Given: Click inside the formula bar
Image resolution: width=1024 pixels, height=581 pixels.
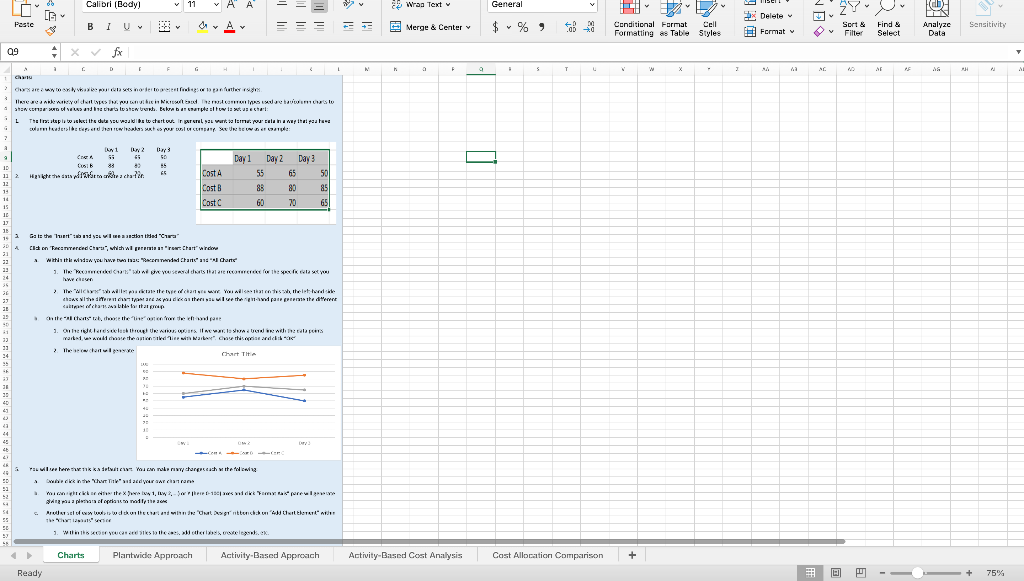Looking at the screenshot, I should coord(570,52).
